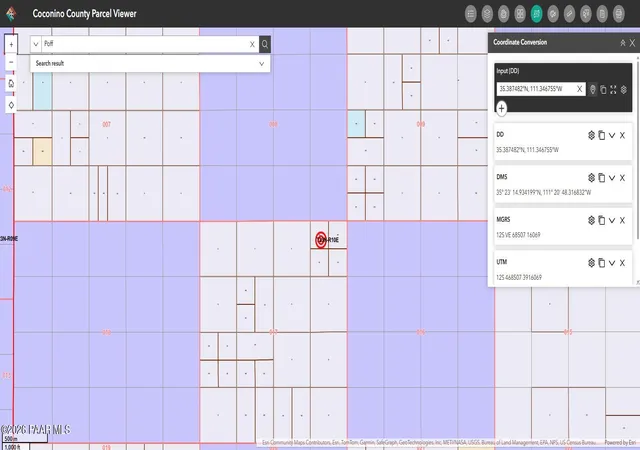The image size is (640, 450).
Task: Expand the UTM output row
Action: tap(612, 263)
